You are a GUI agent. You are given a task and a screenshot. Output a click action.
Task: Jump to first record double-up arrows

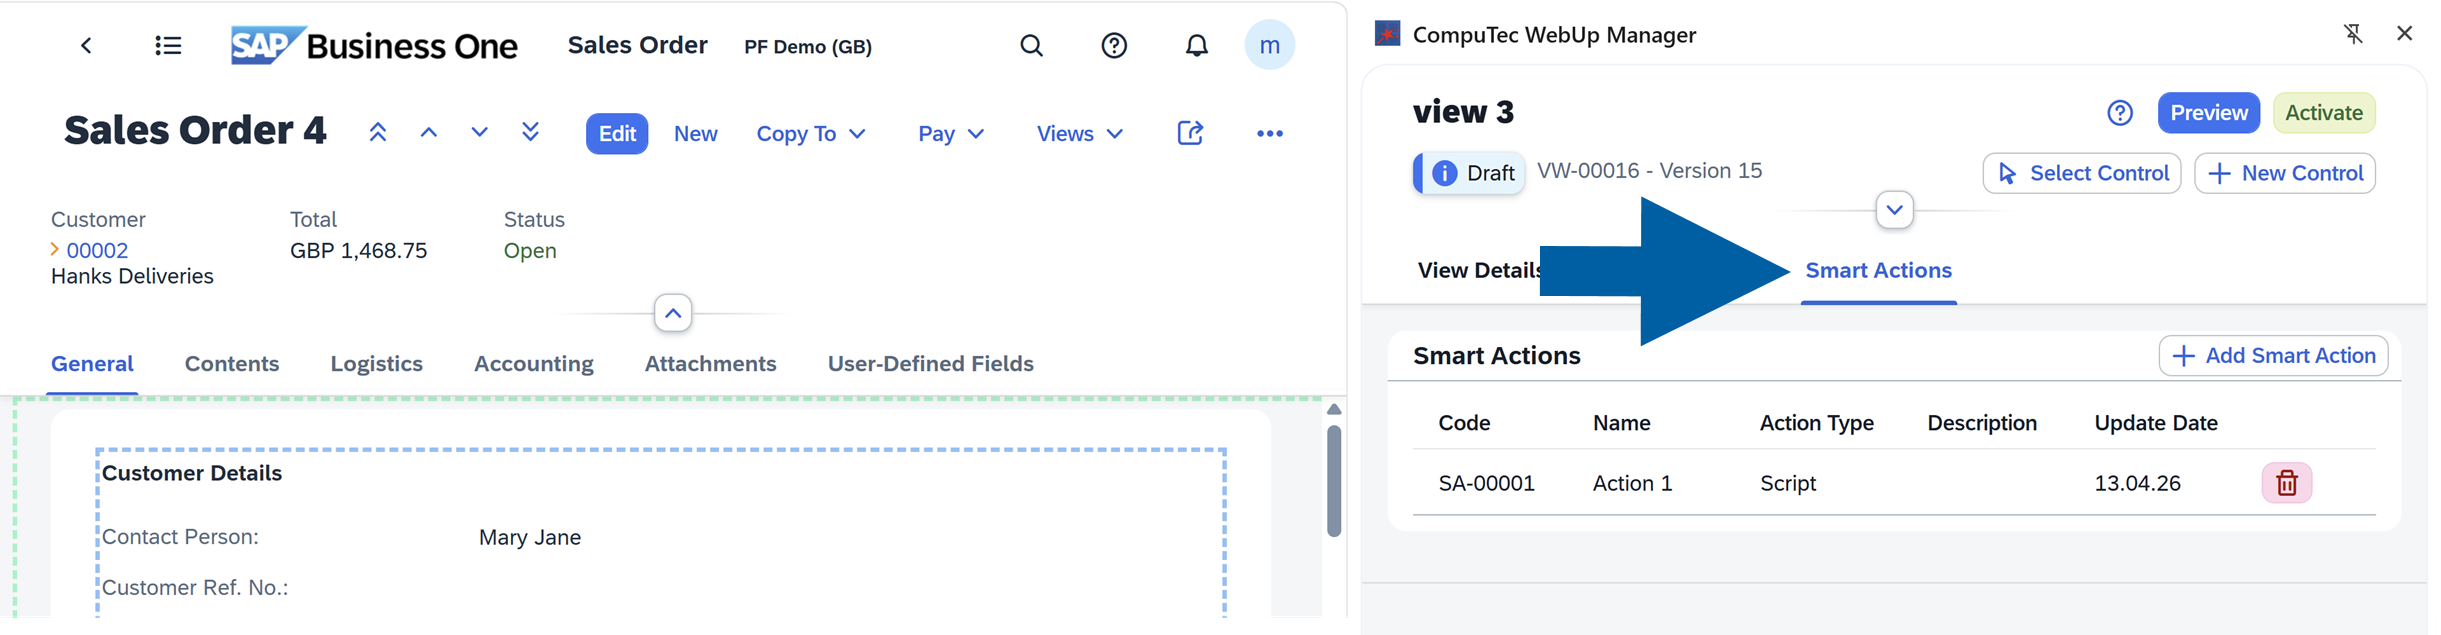coord(377,133)
